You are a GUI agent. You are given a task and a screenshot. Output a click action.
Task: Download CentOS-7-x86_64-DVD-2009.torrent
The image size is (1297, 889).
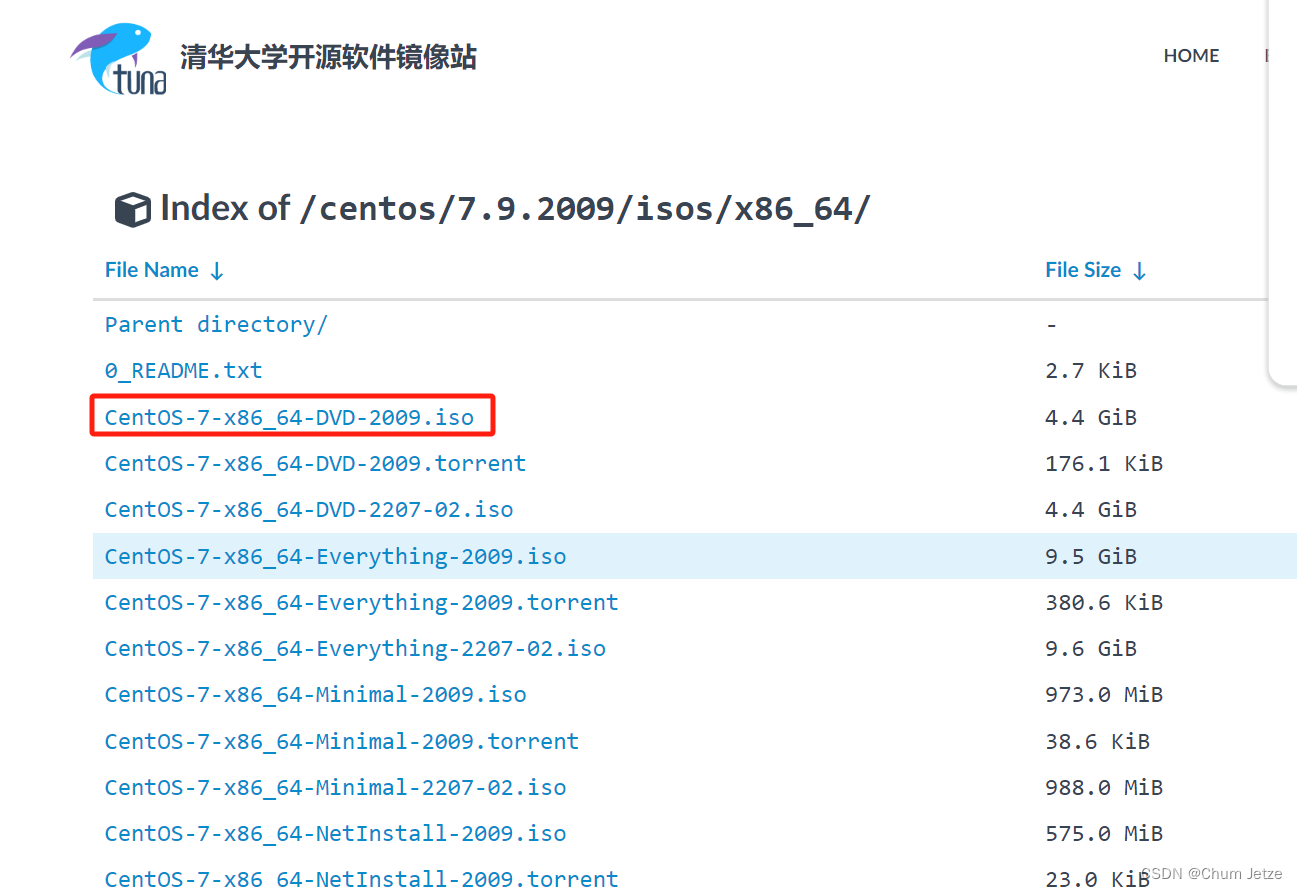(315, 463)
